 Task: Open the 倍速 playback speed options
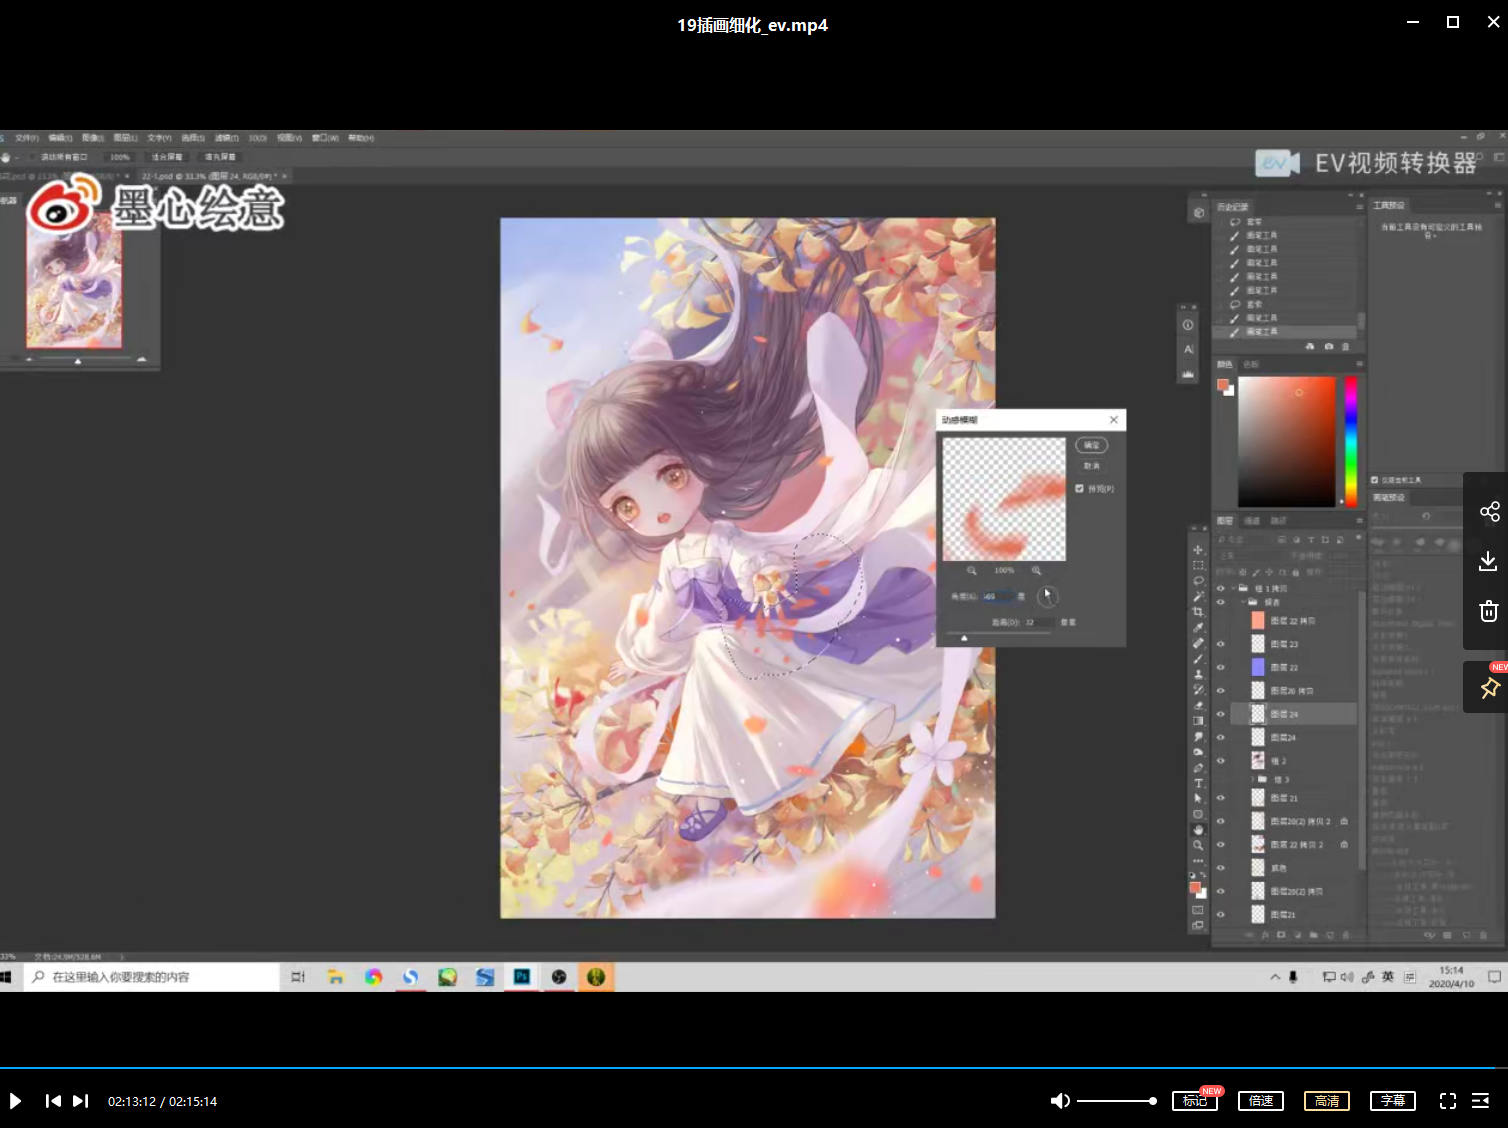coord(1261,1101)
